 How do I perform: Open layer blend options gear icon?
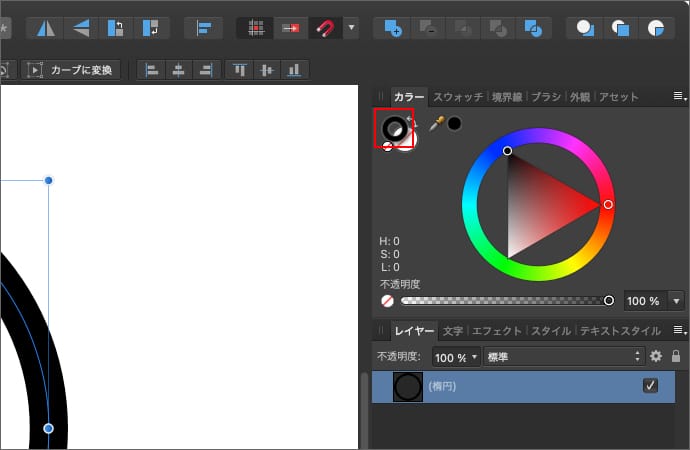656,356
